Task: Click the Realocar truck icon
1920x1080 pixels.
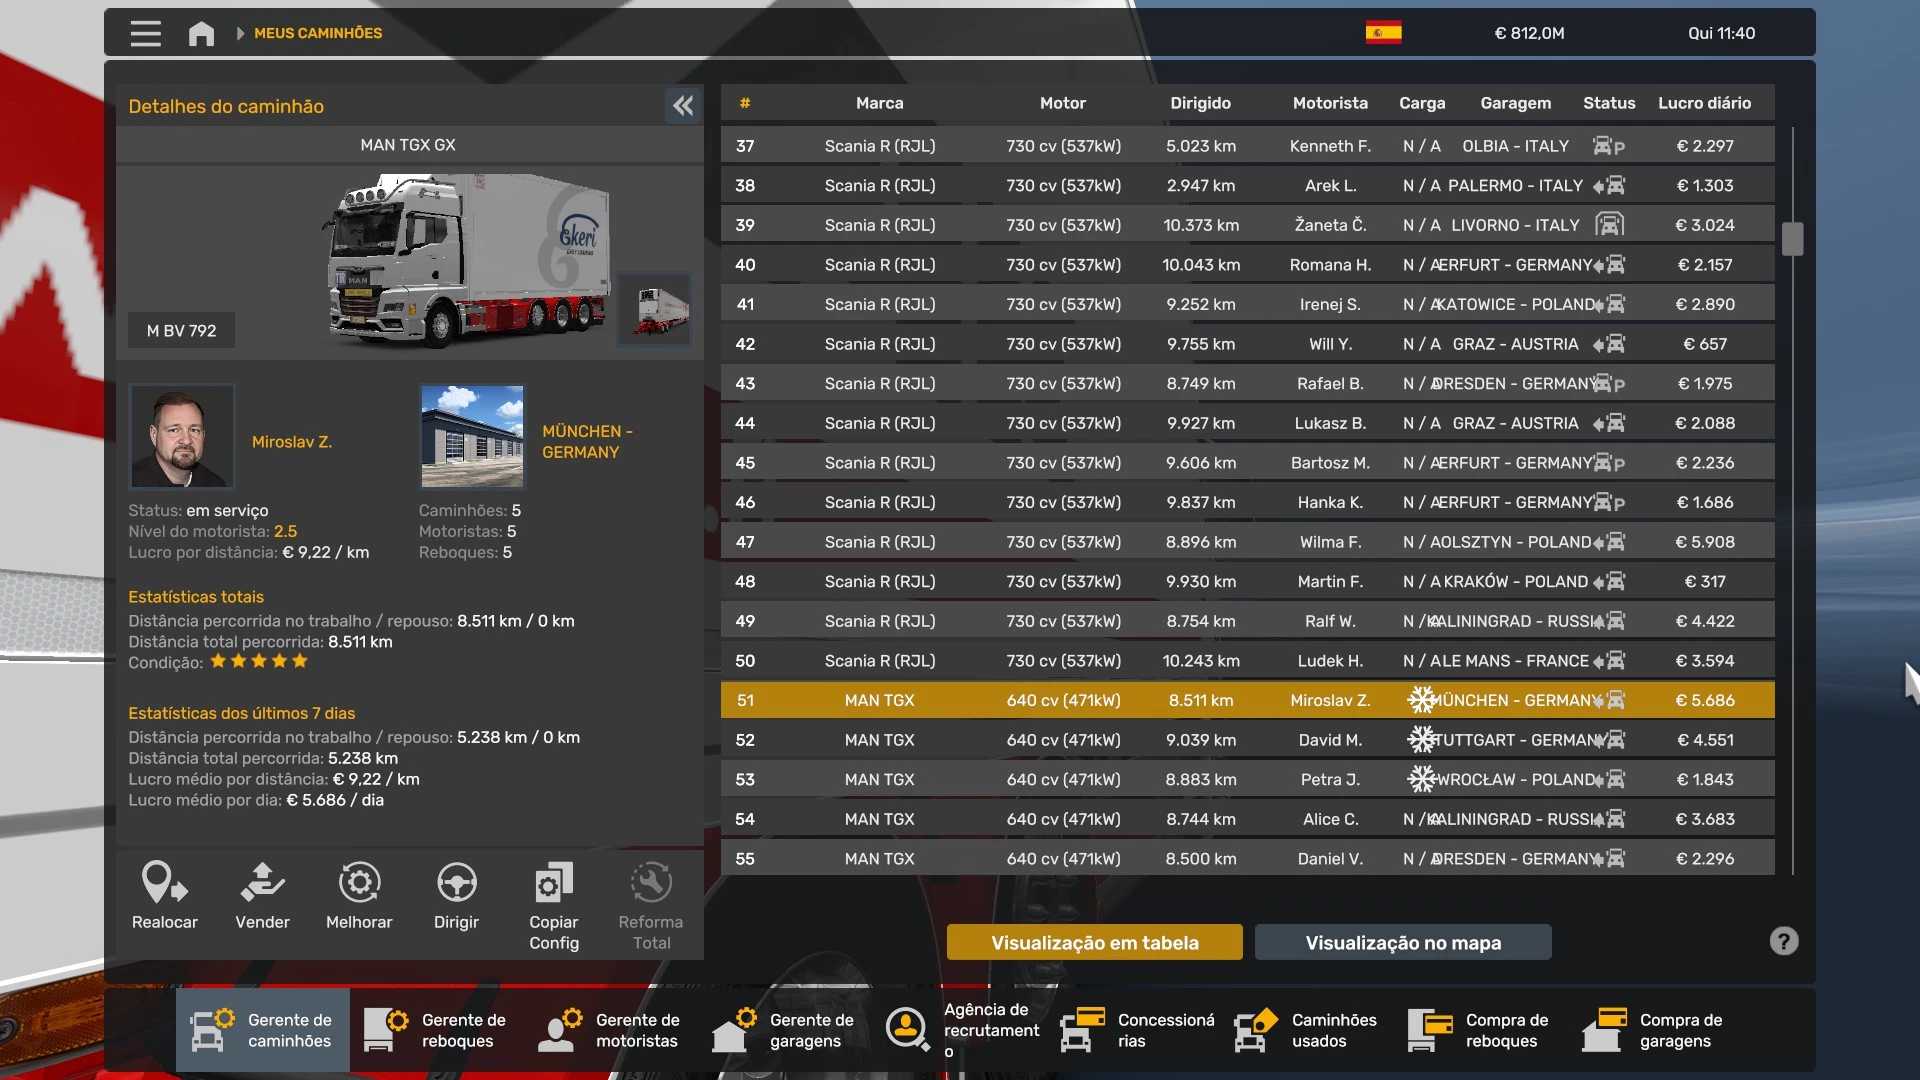Action: point(164,883)
